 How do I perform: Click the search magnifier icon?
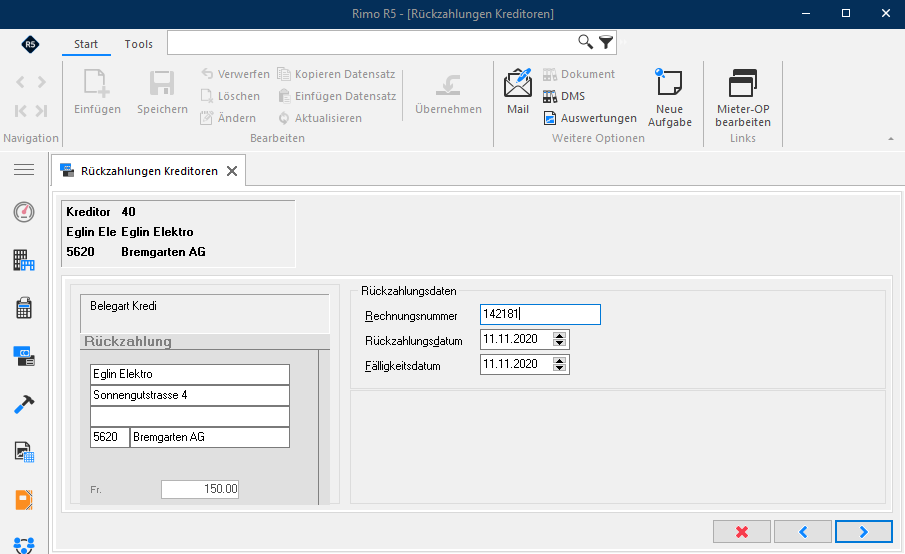click(x=585, y=42)
